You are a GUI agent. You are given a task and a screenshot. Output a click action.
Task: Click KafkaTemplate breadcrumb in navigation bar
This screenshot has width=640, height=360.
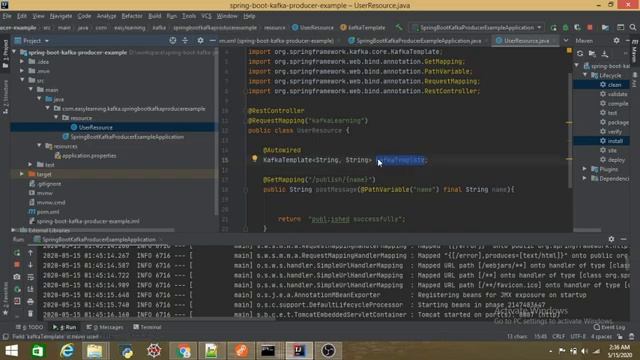362,27
